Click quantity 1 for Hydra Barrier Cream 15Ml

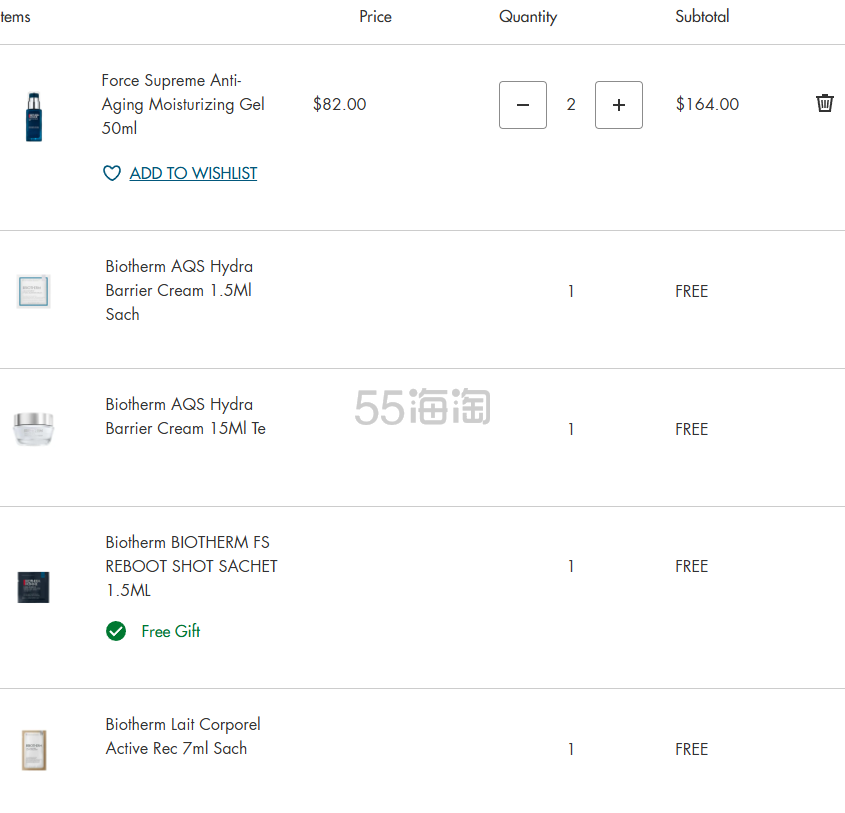(571, 429)
